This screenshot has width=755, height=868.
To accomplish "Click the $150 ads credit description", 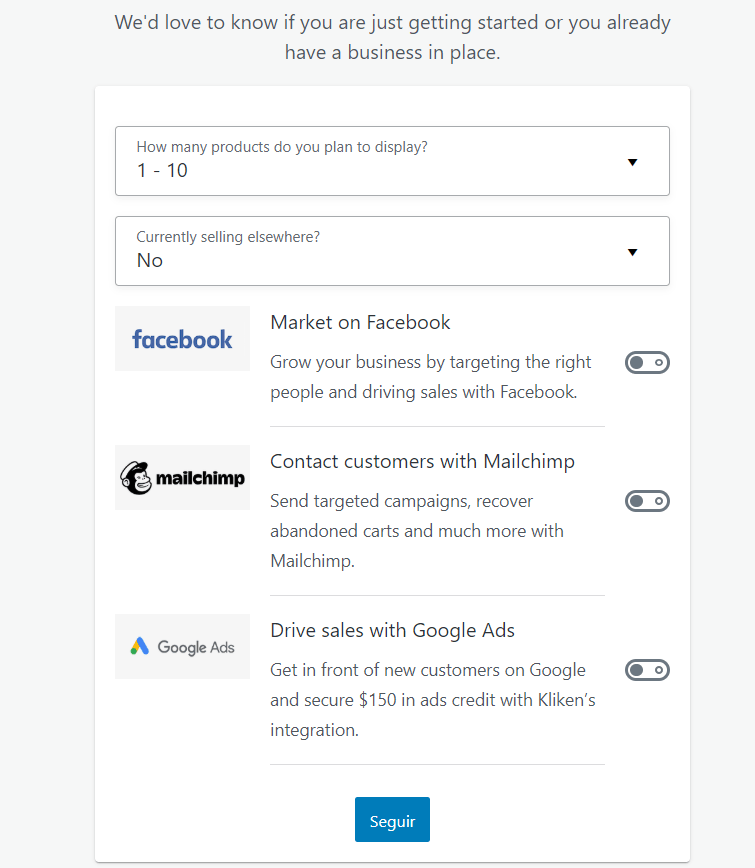I will pos(432,700).
